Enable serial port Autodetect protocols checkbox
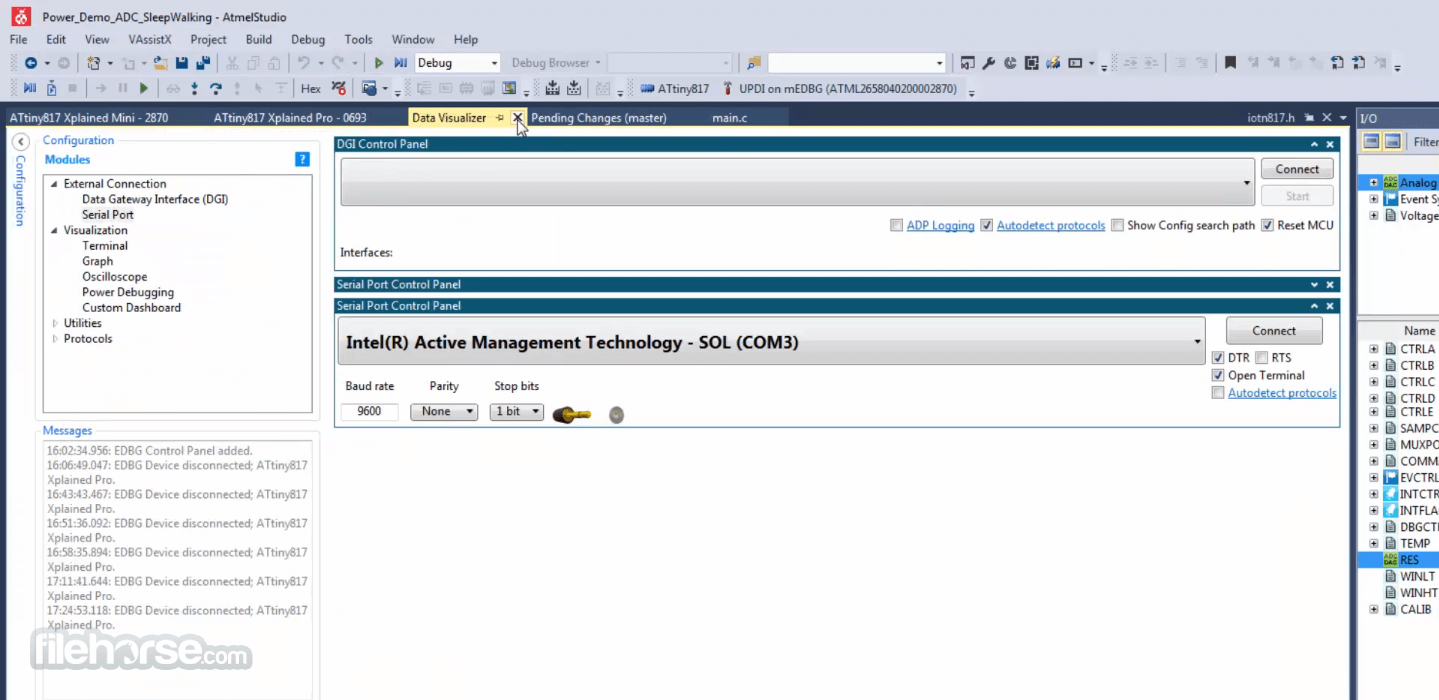1439x700 pixels. coord(1217,393)
